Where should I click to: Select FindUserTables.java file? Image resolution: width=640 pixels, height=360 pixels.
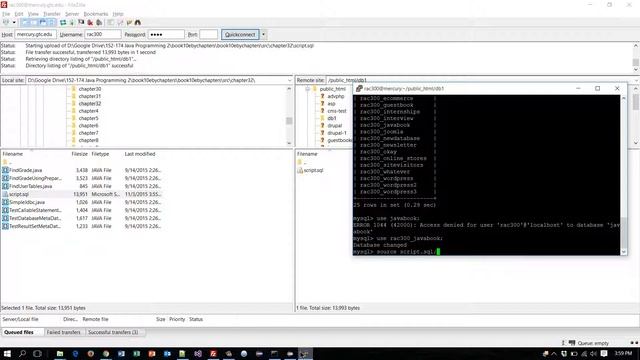(x=31, y=186)
